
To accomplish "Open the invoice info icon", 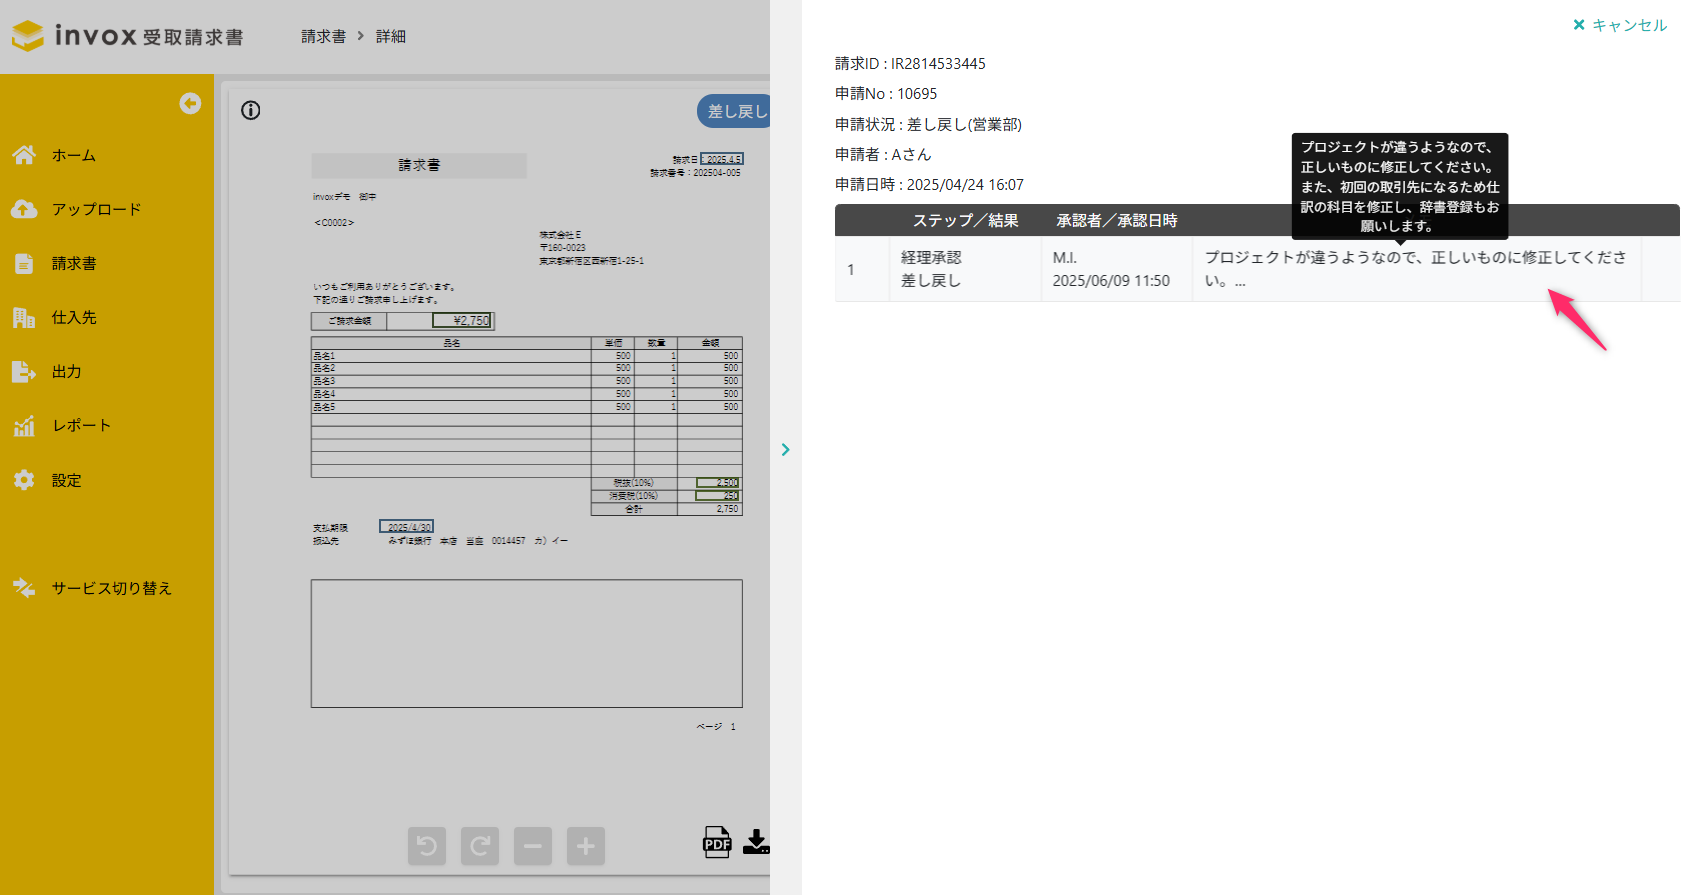I will [x=251, y=111].
